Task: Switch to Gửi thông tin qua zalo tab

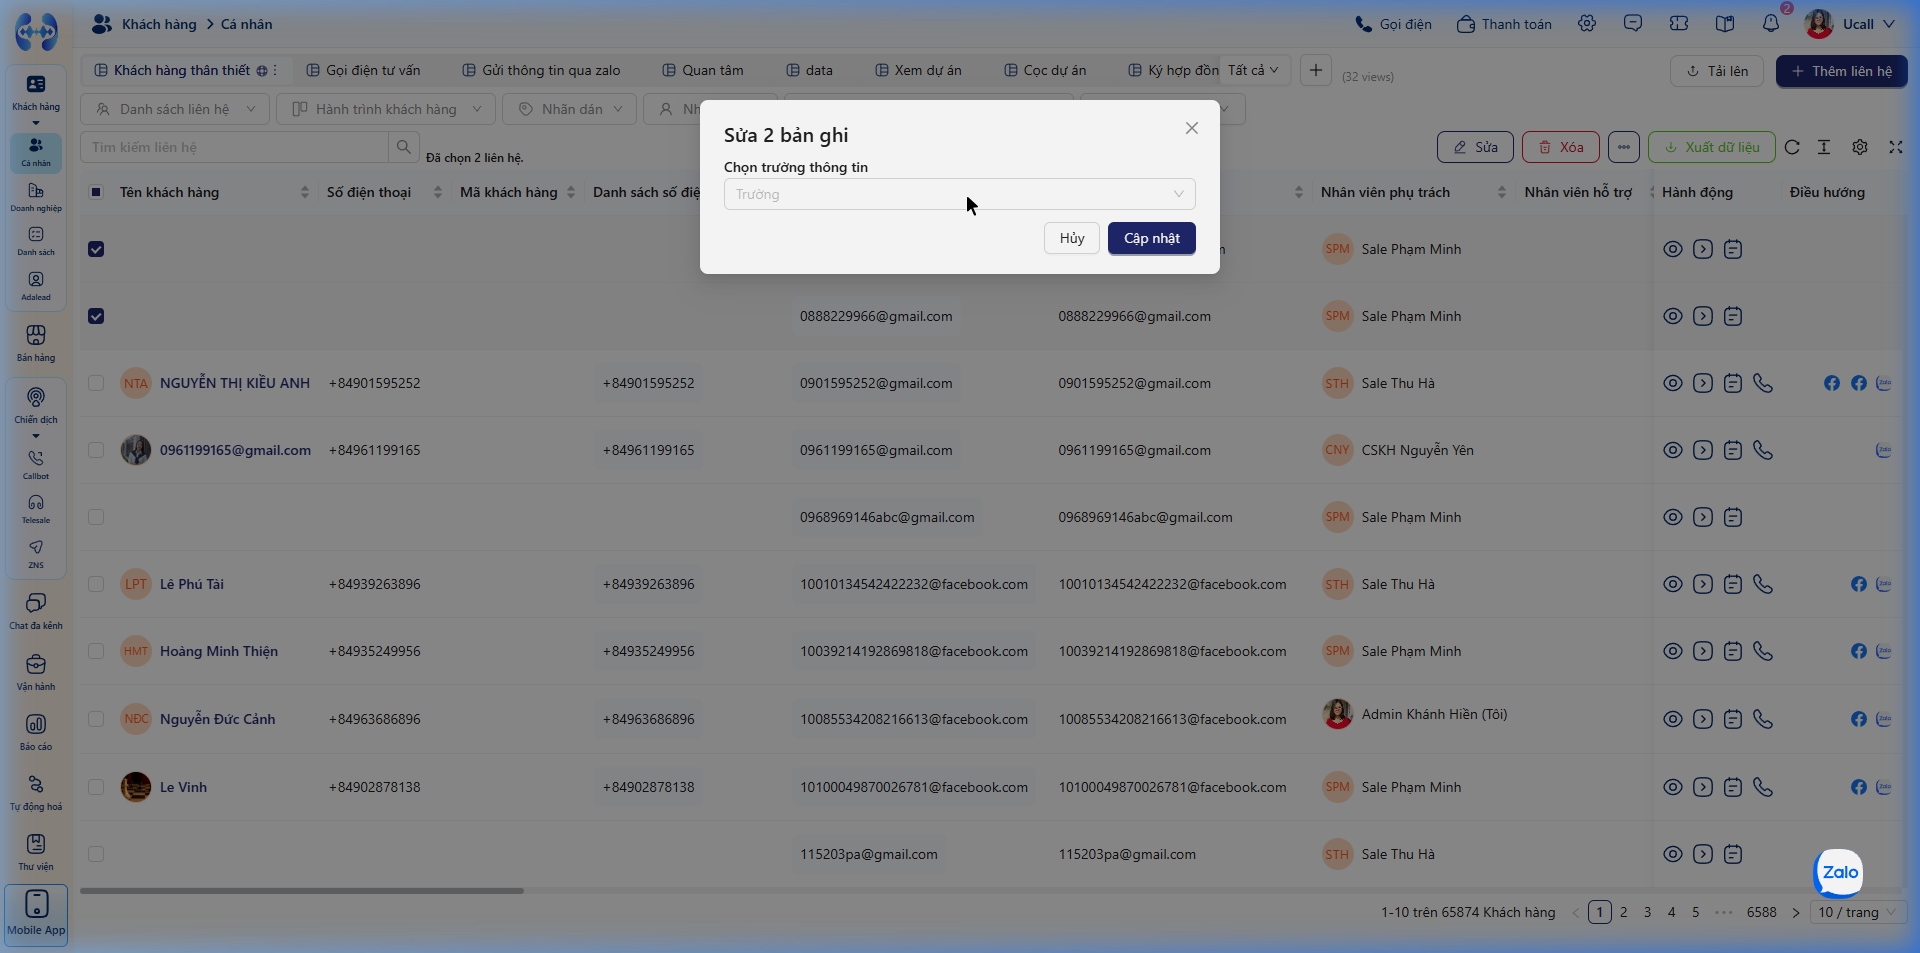Action: (x=542, y=70)
